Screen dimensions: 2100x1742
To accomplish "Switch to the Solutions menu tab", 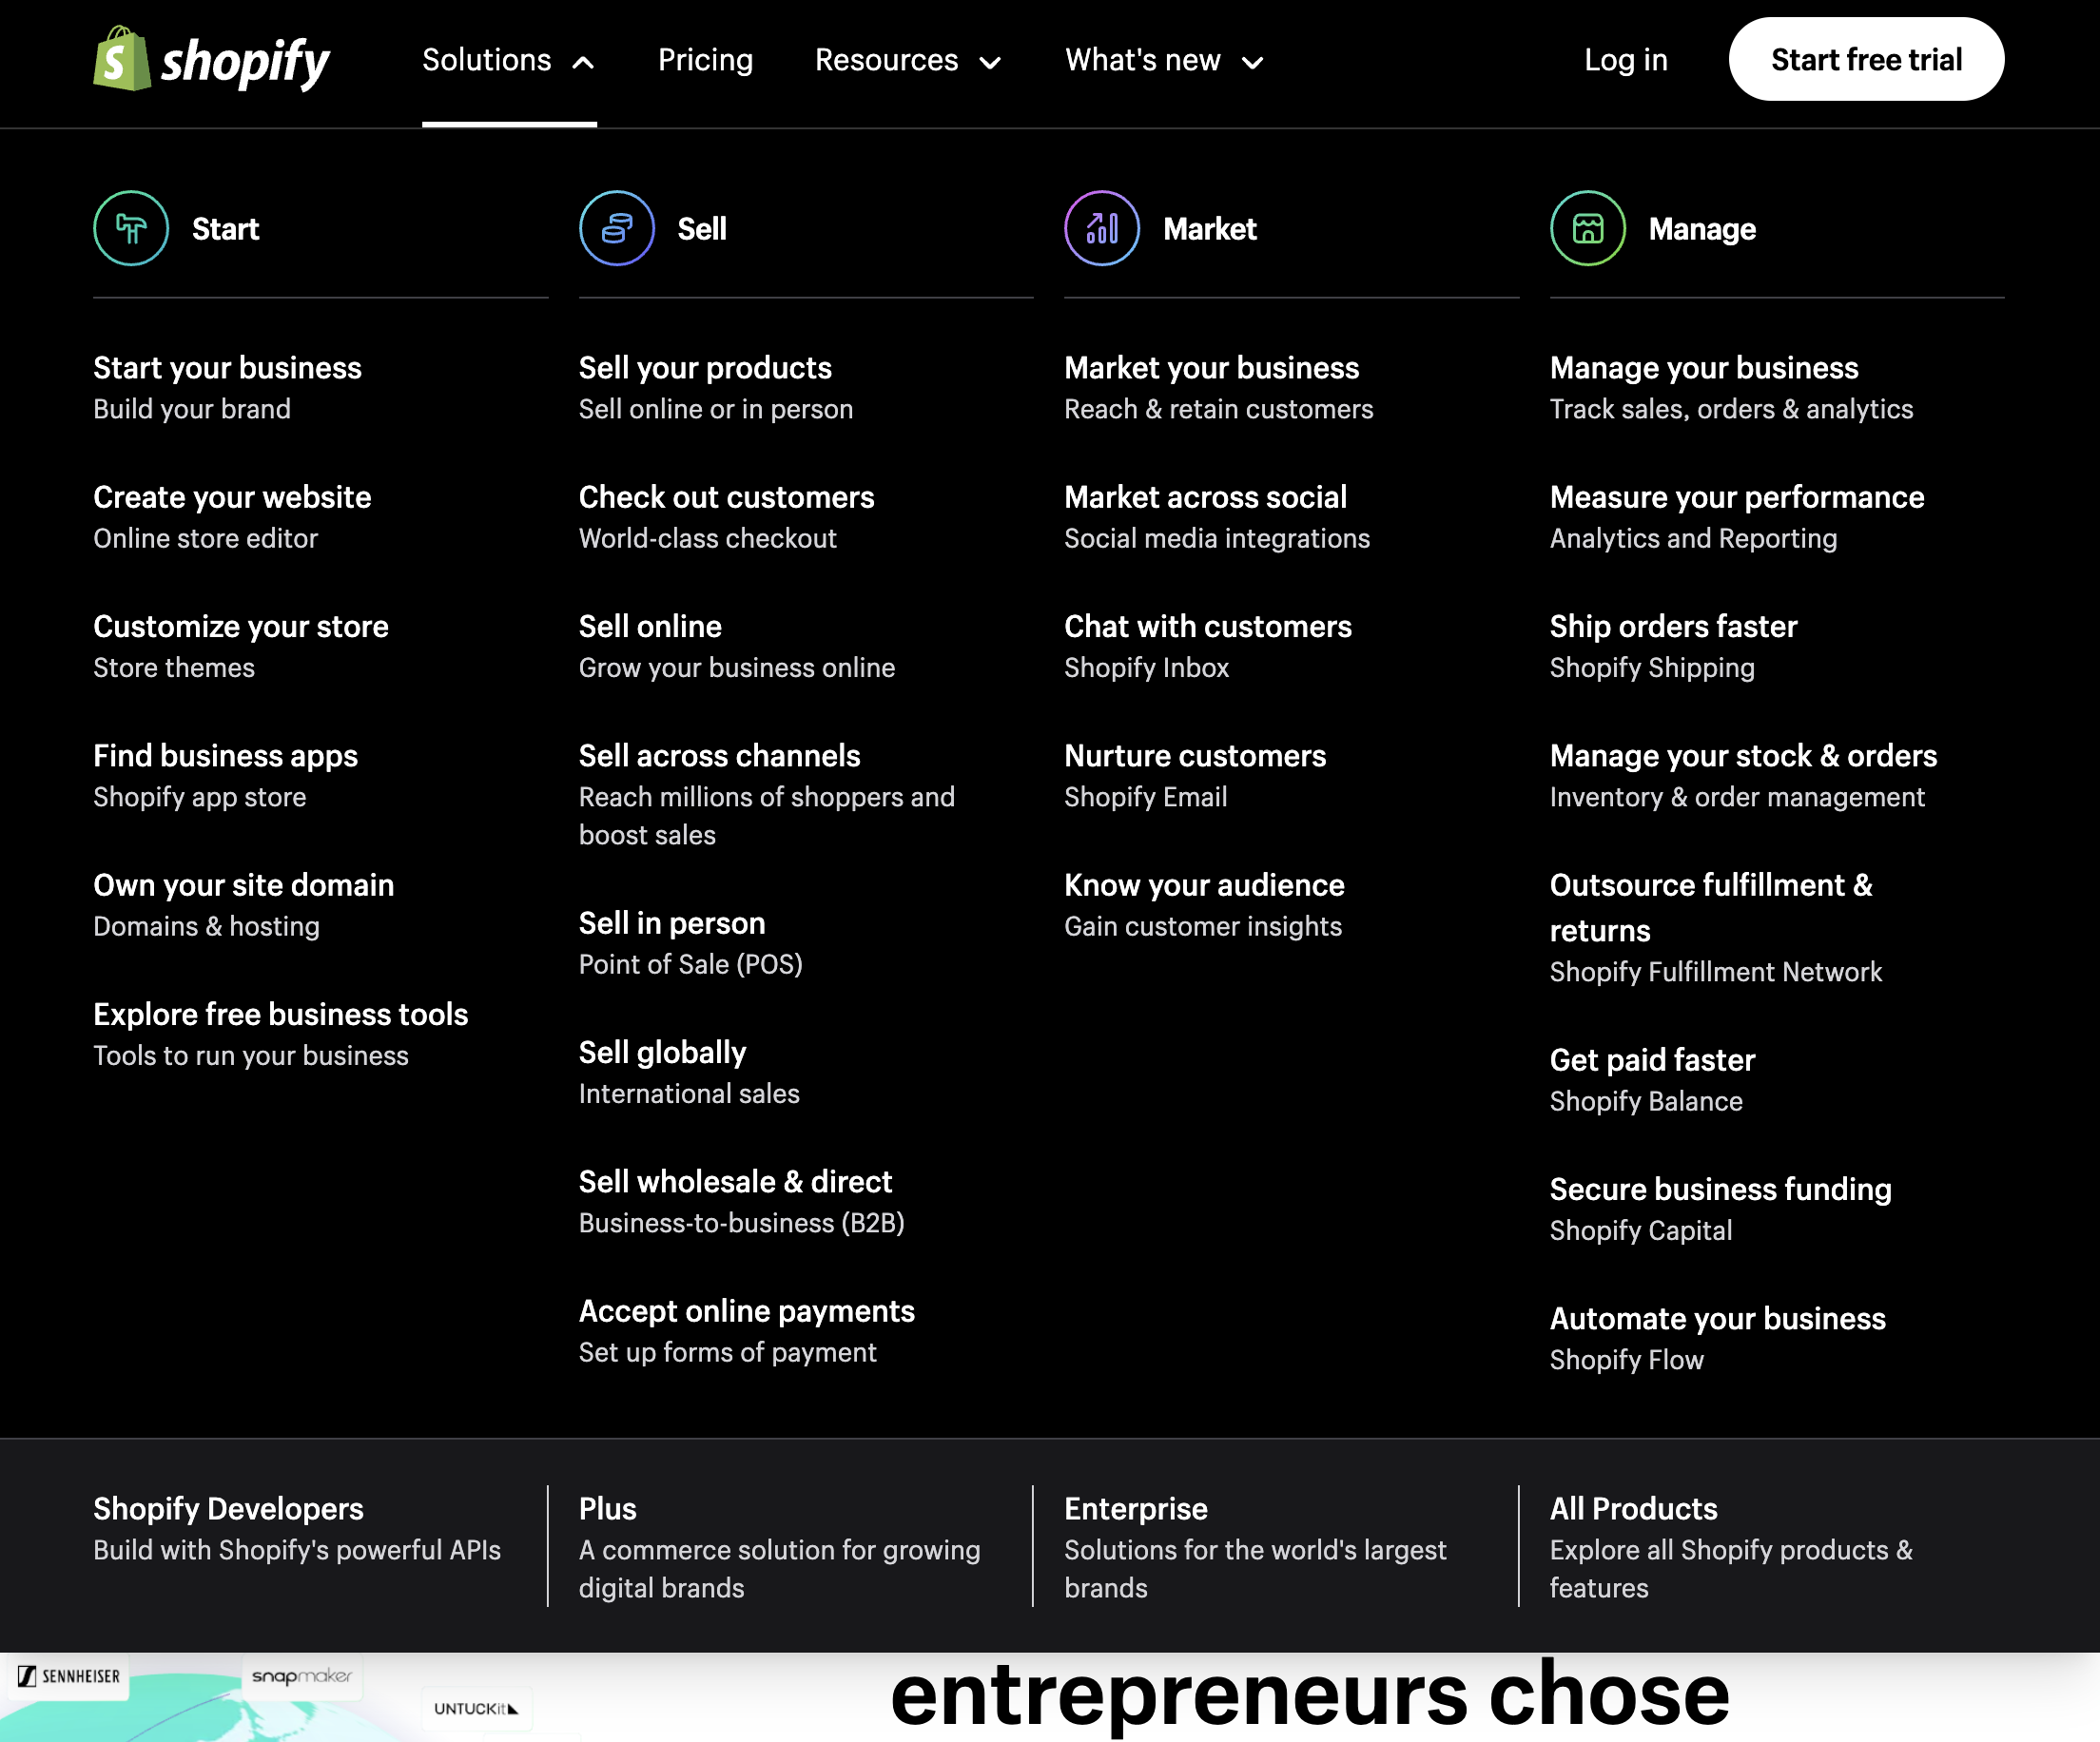I will [x=487, y=60].
